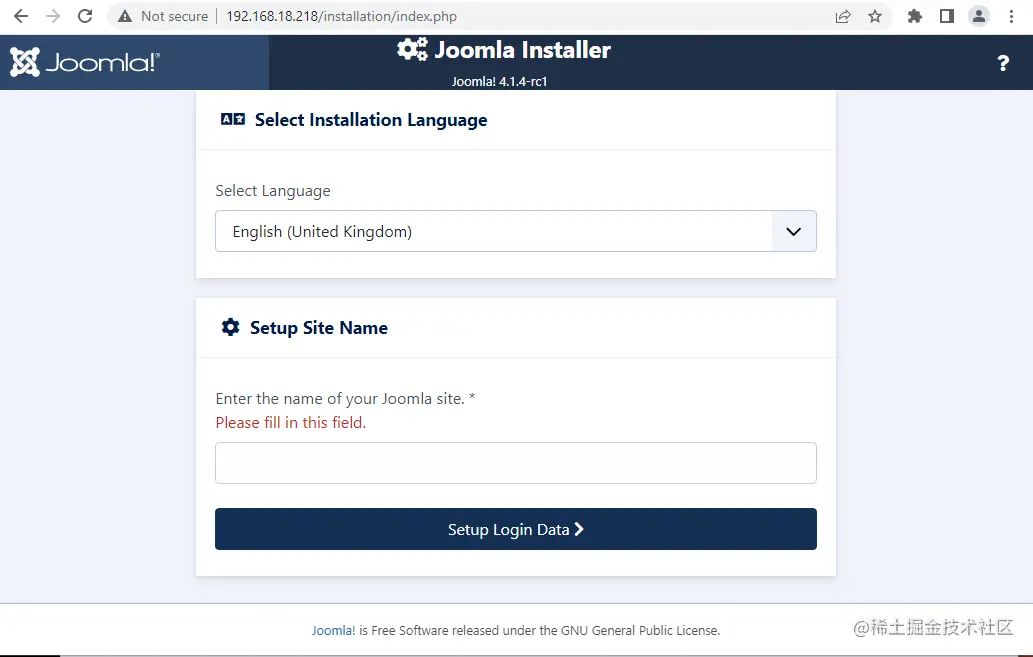
Task: Click the GNU General Public License text
Action: click(x=638, y=631)
